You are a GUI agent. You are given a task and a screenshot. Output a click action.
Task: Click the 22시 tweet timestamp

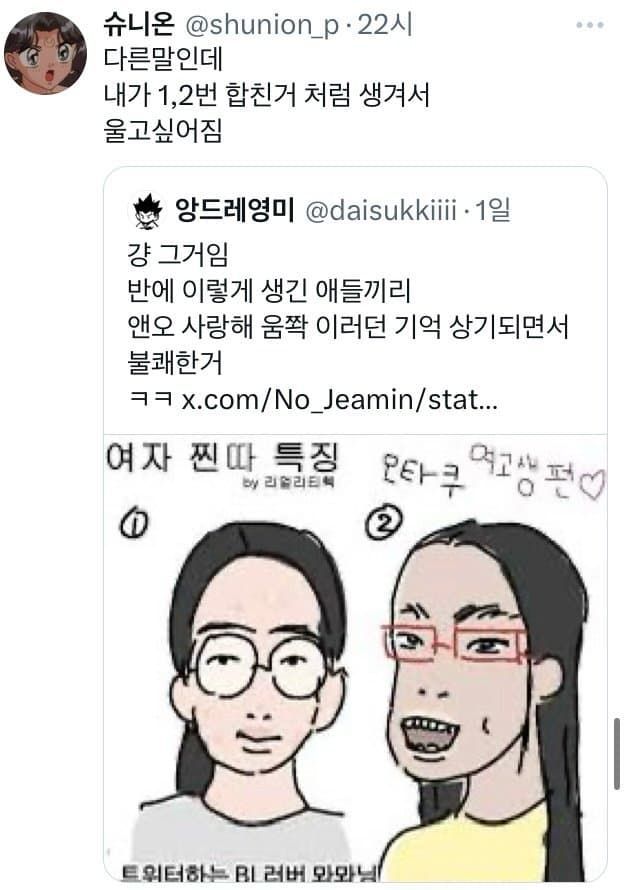point(385,25)
